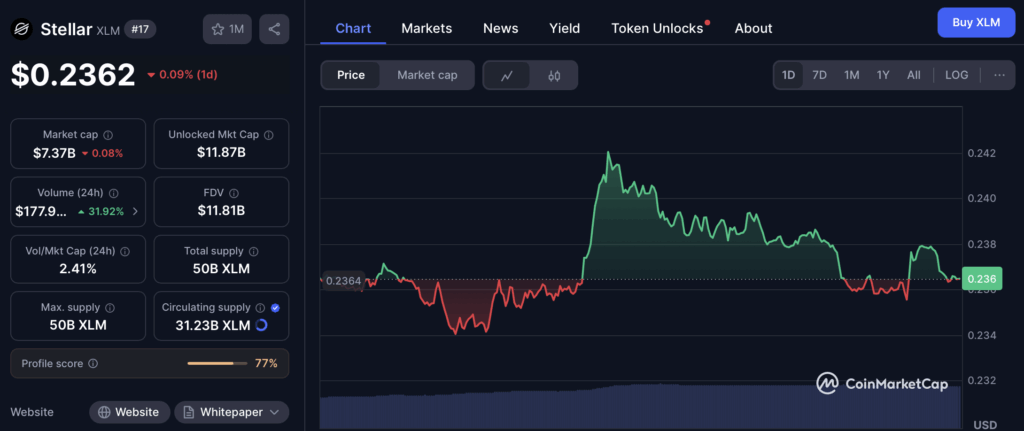
Task: Click info icon next to Circulating supply
Action: tap(260, 308)
